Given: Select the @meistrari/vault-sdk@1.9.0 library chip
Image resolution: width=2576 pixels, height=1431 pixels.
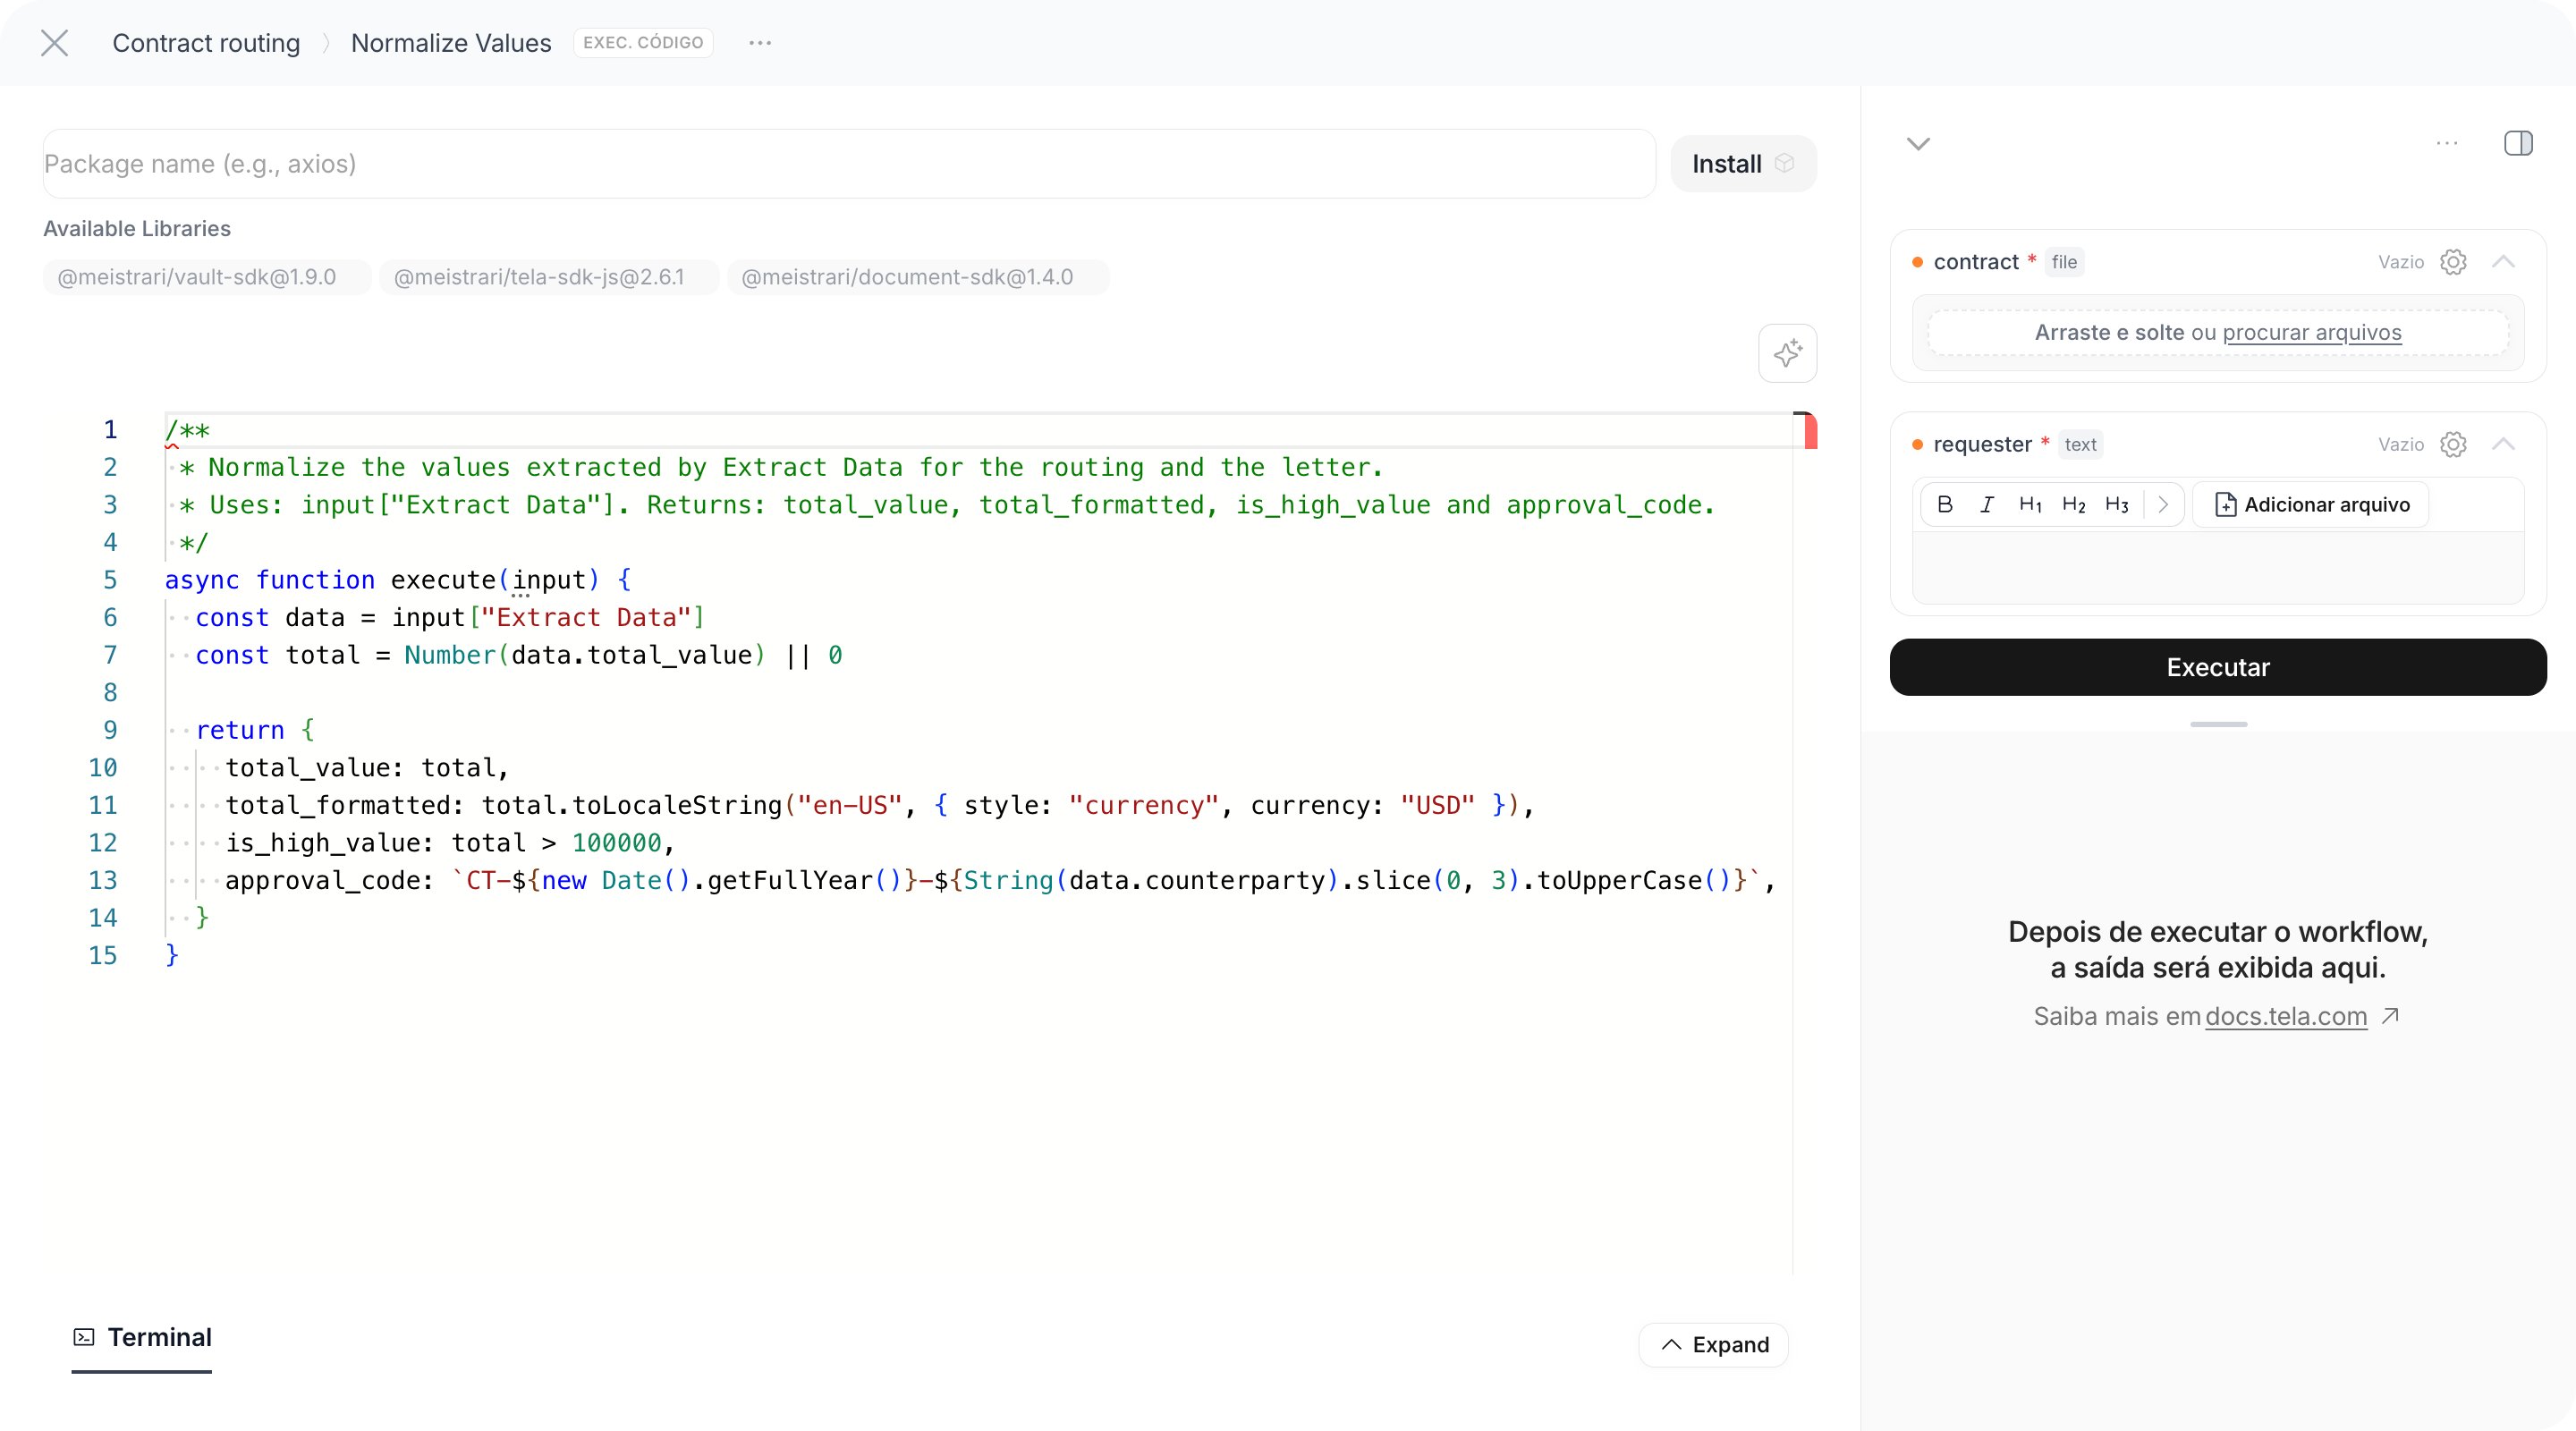Looking at the screenshot, I should point(207,277).
